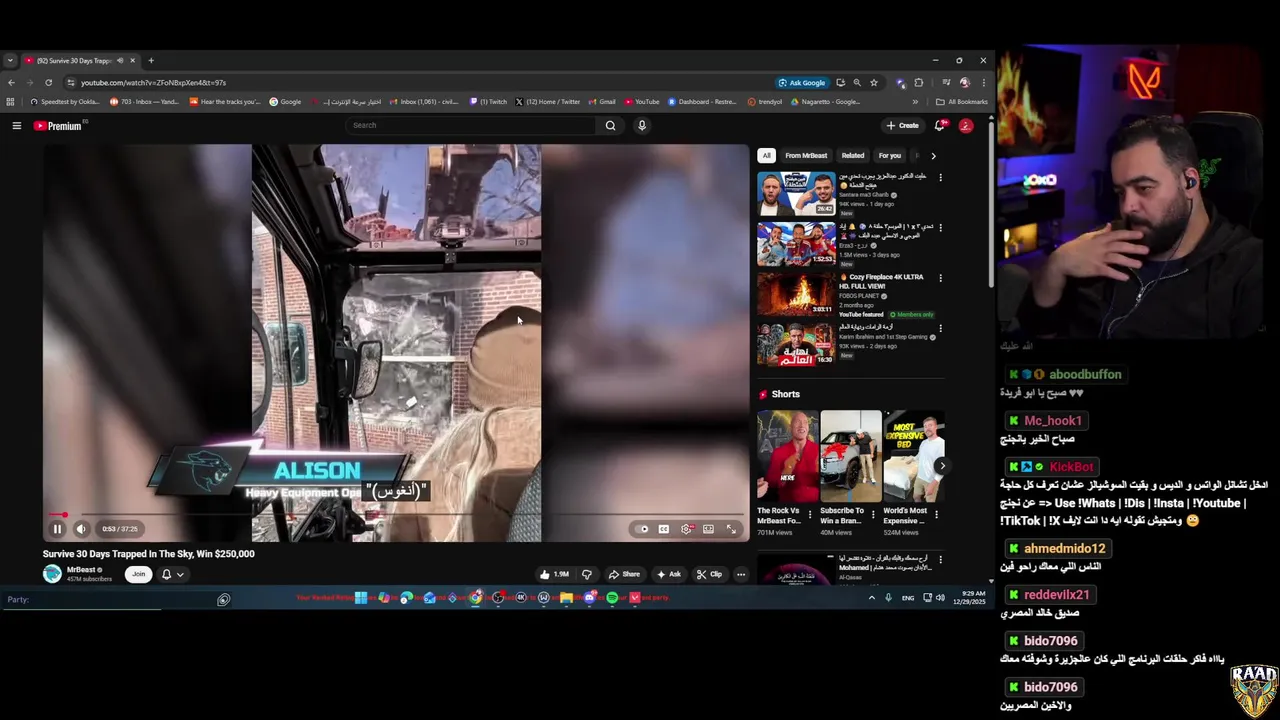1280x720 pixels.
Task: Start voice search with the microphone icon
Action: pos(642,125)
